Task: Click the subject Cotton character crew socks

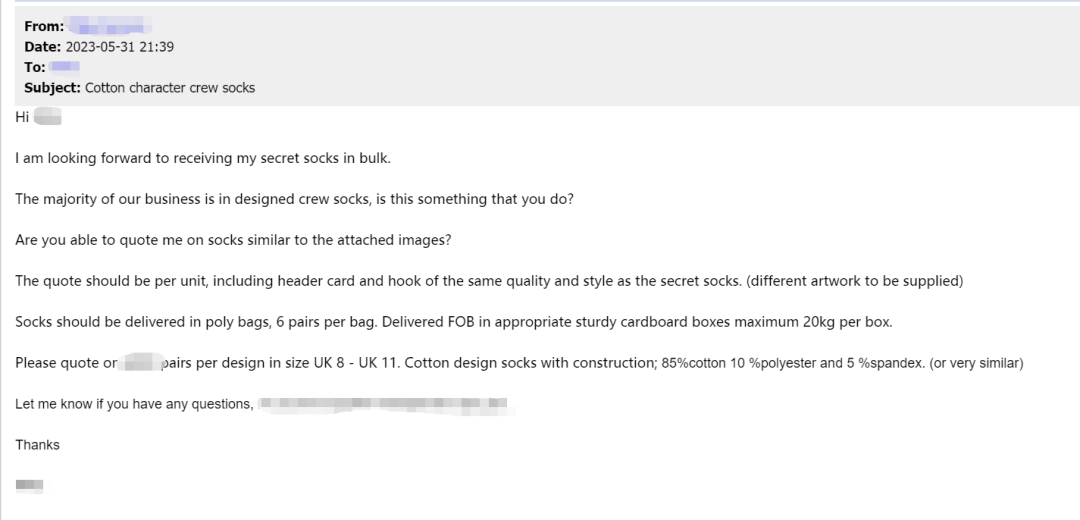Action: click(170, 88)
